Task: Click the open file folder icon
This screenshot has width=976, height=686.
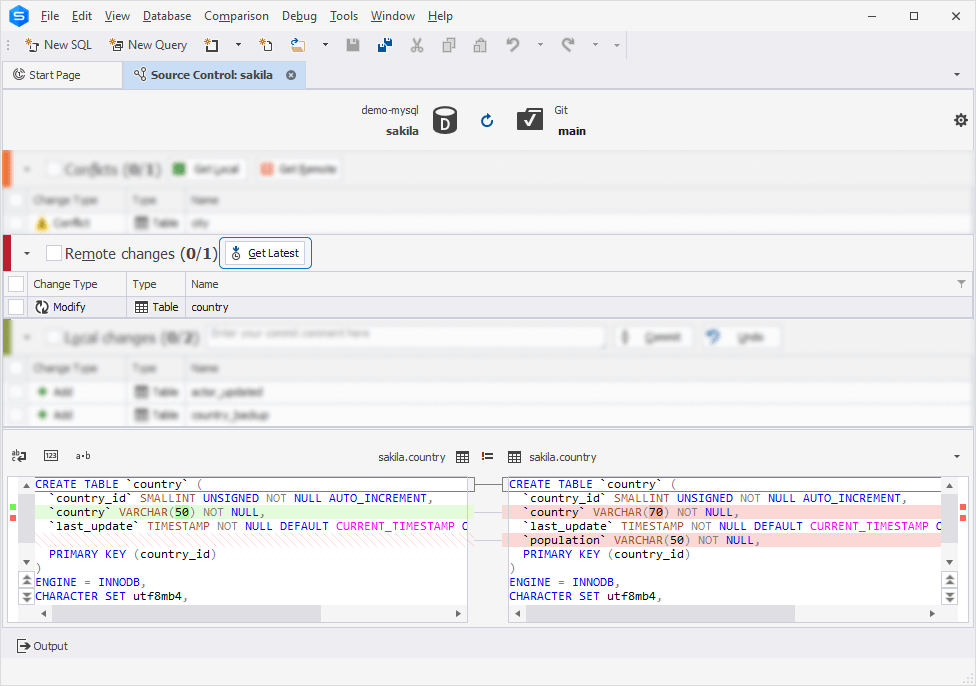Action: pos(298,45)
